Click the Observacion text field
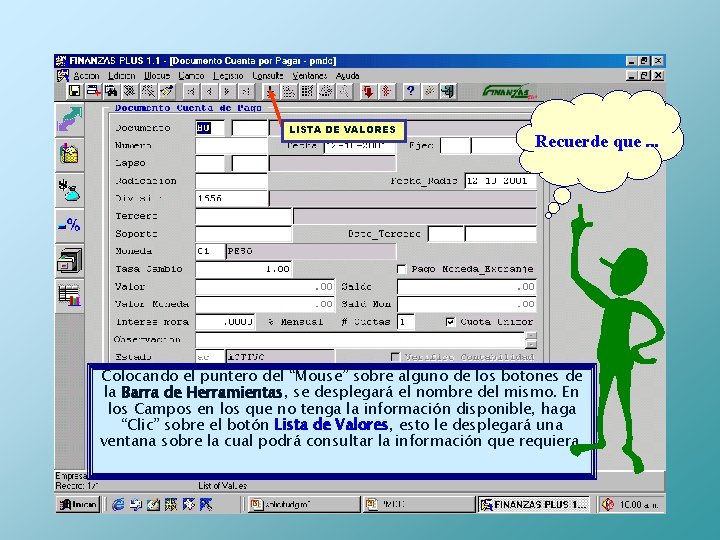The width and height of the screenshot is (720, 540). pos(360,340)
